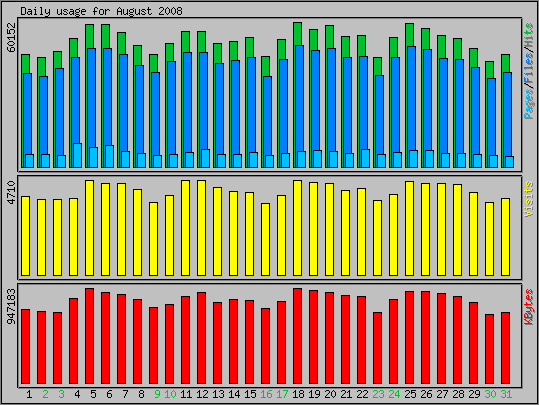This screenshot has width=539, height=405.
Task: Select green day label 16
Action: pyautogui.click(x=266, y=394)
